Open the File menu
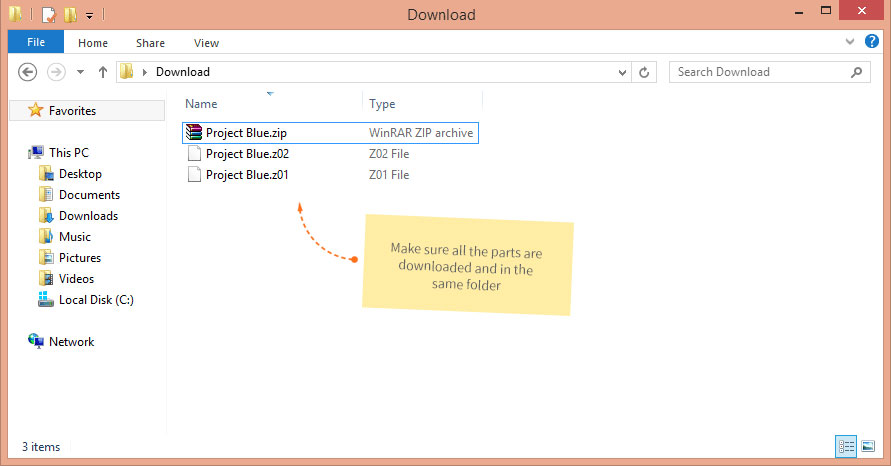891x466 pixels. [x=36, y=43]
